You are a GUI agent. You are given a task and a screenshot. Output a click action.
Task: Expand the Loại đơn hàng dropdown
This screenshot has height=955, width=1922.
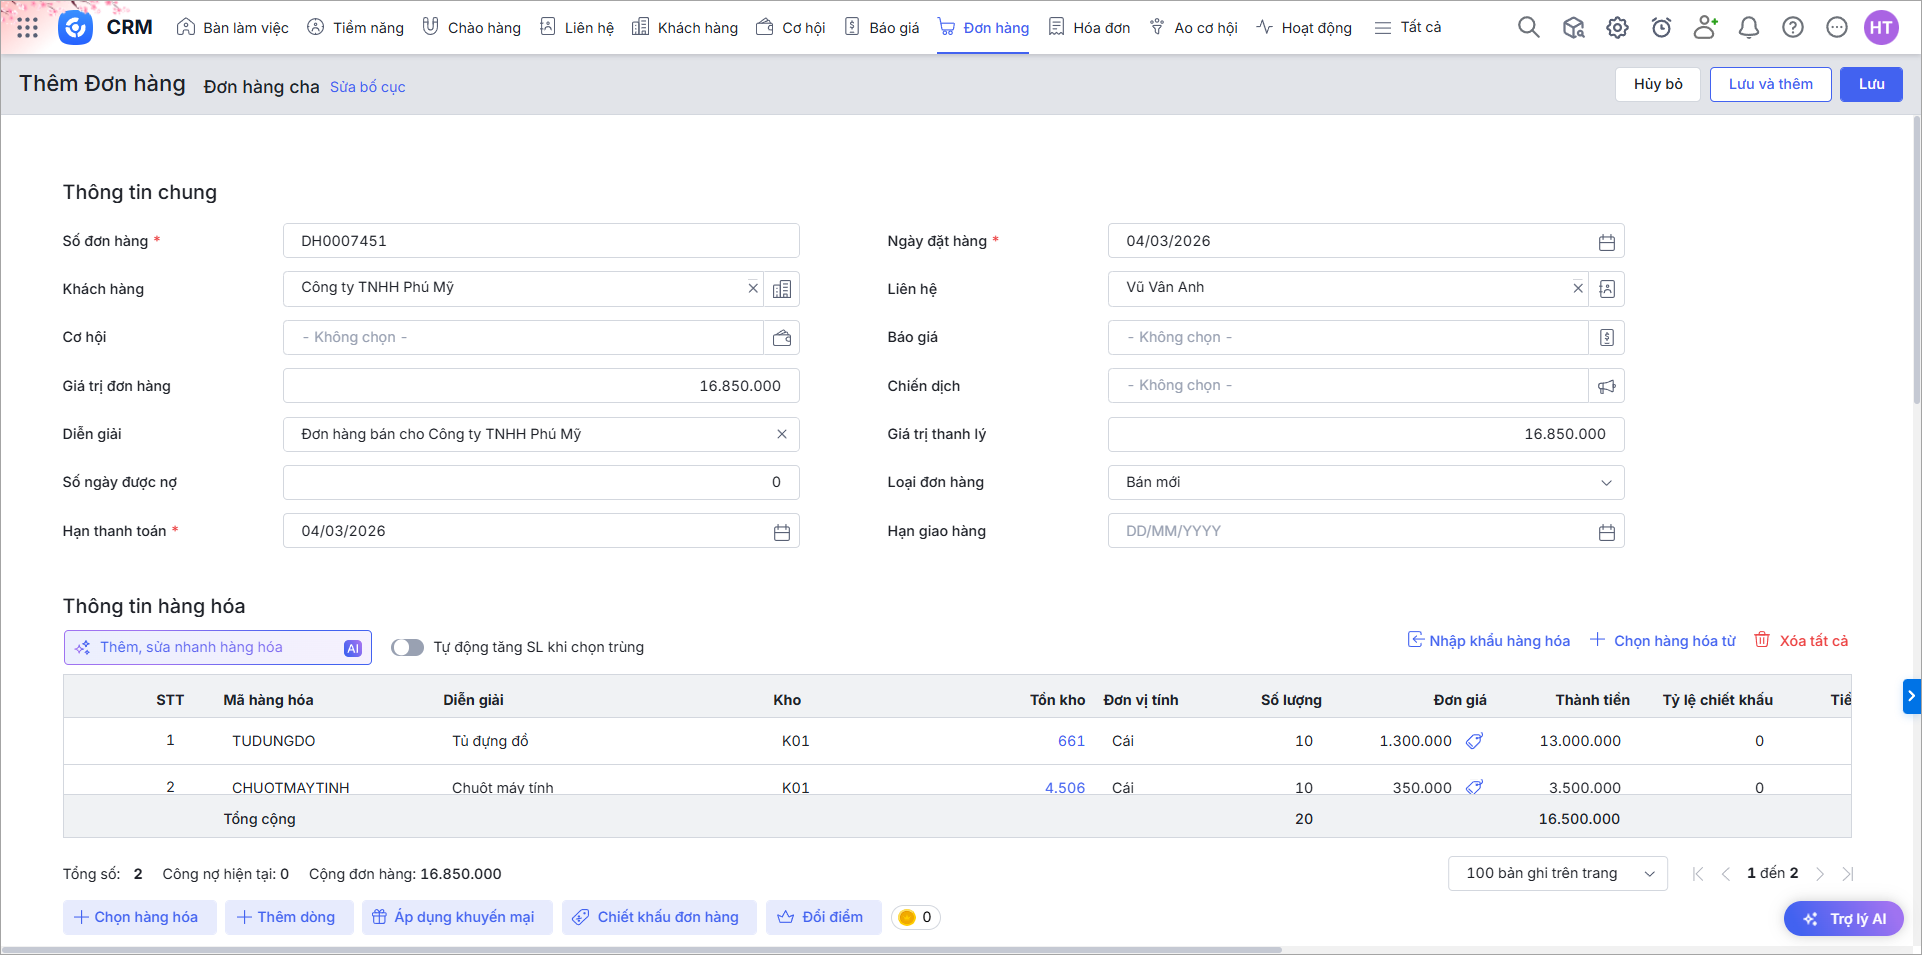tap(1606, 483)
